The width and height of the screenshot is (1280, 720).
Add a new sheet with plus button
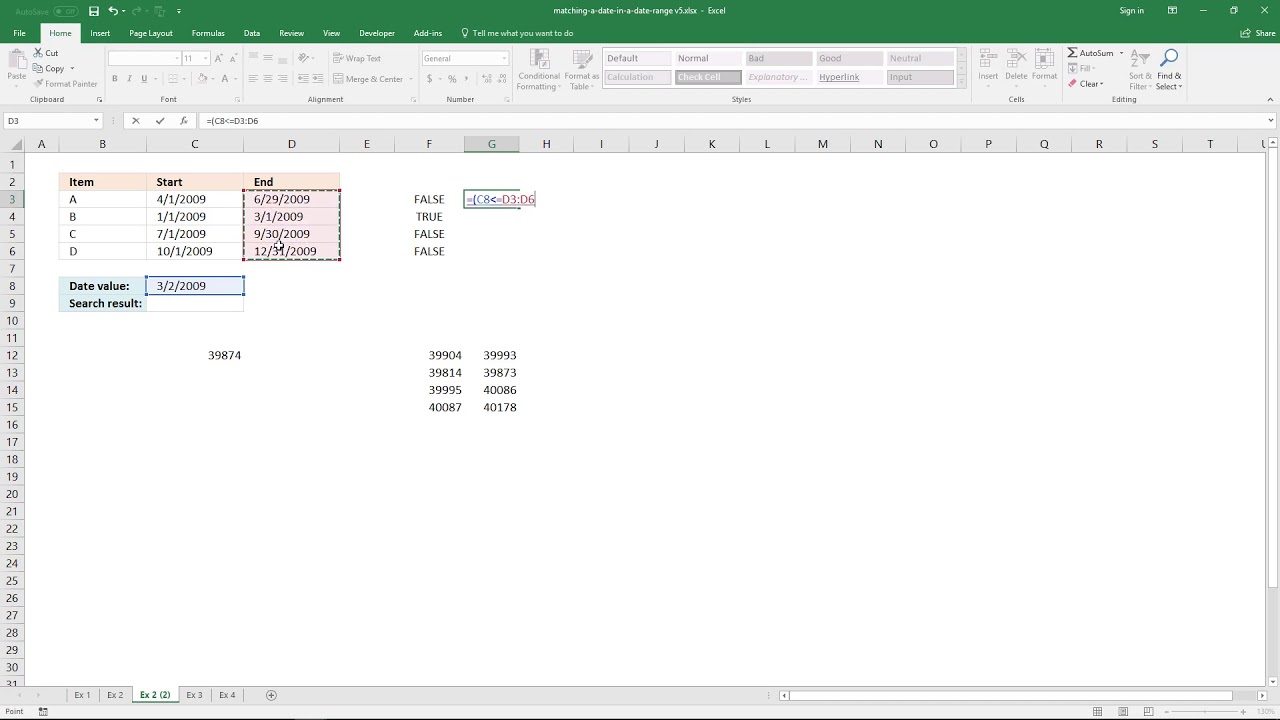point(271,695)
